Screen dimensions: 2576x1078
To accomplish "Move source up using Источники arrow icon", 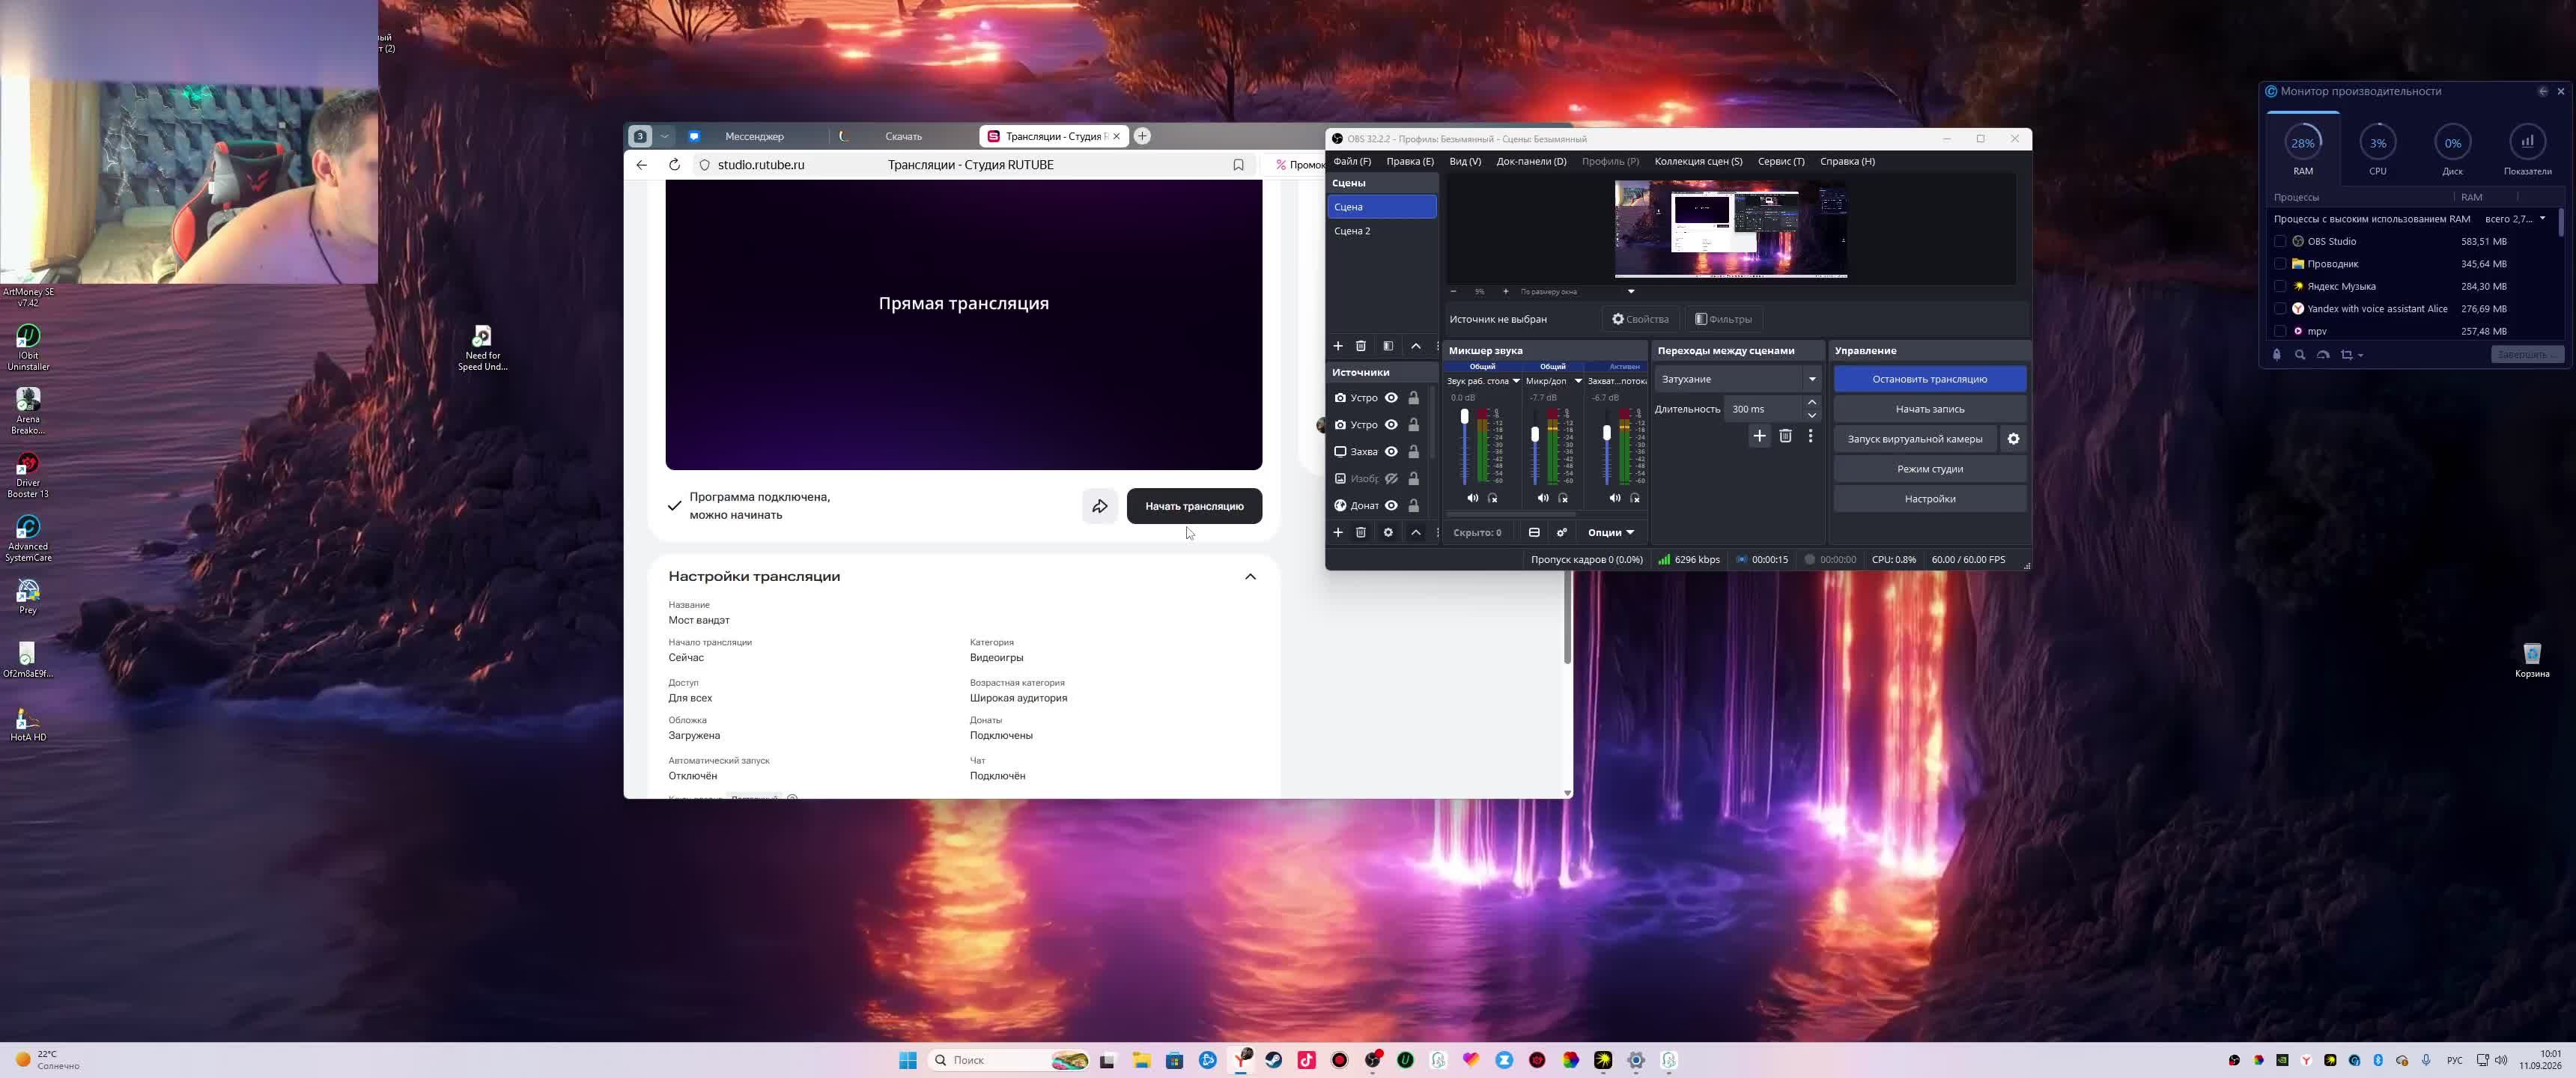I will tap(1416, 532).
